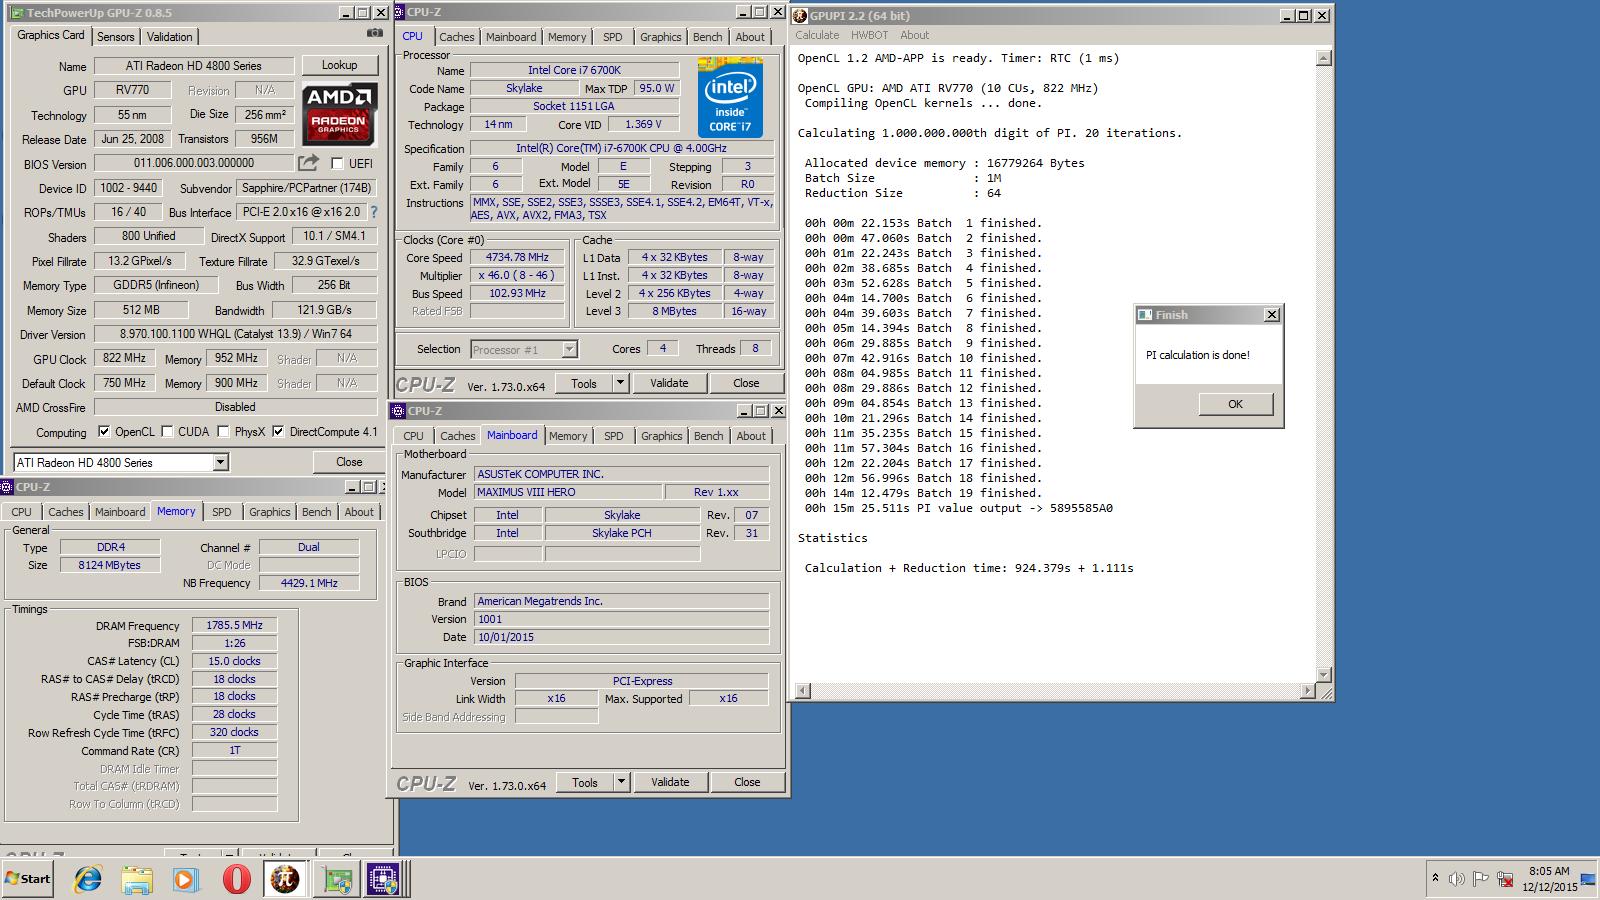This screenshot has width=1600, height=900.
Task: Click the MAXIMUS VIII HERO model field
Action: click(x=567, y=492)
